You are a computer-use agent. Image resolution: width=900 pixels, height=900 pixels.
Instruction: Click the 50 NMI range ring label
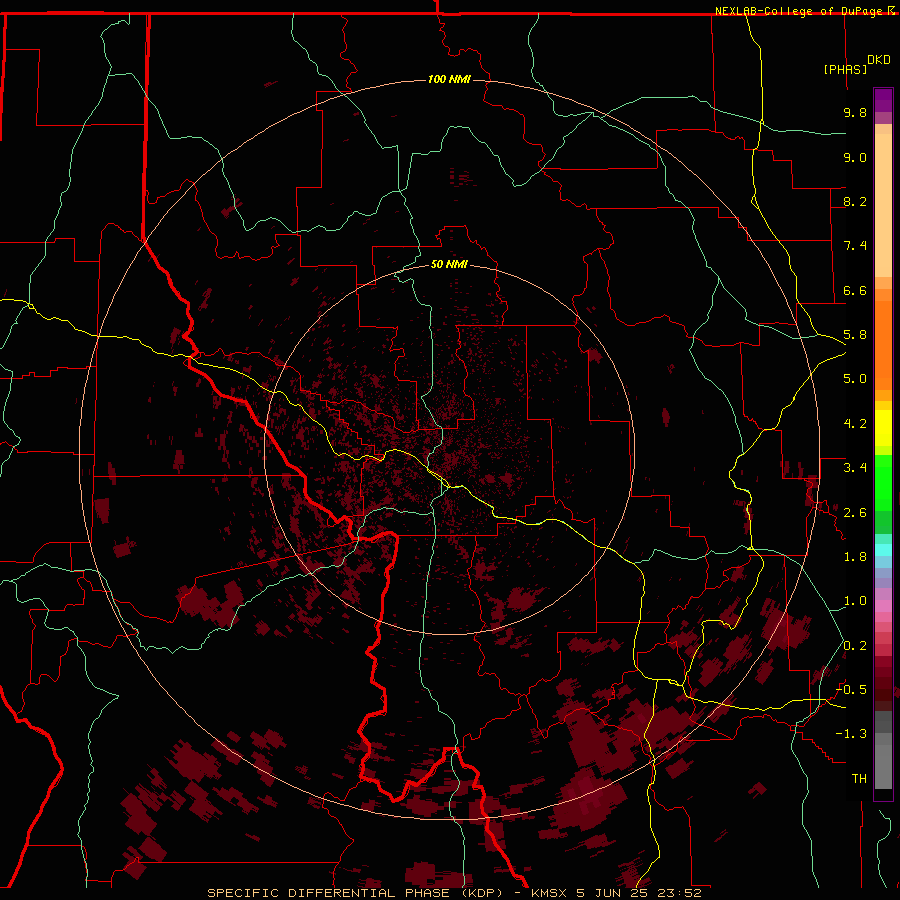(x=449, y=264)
